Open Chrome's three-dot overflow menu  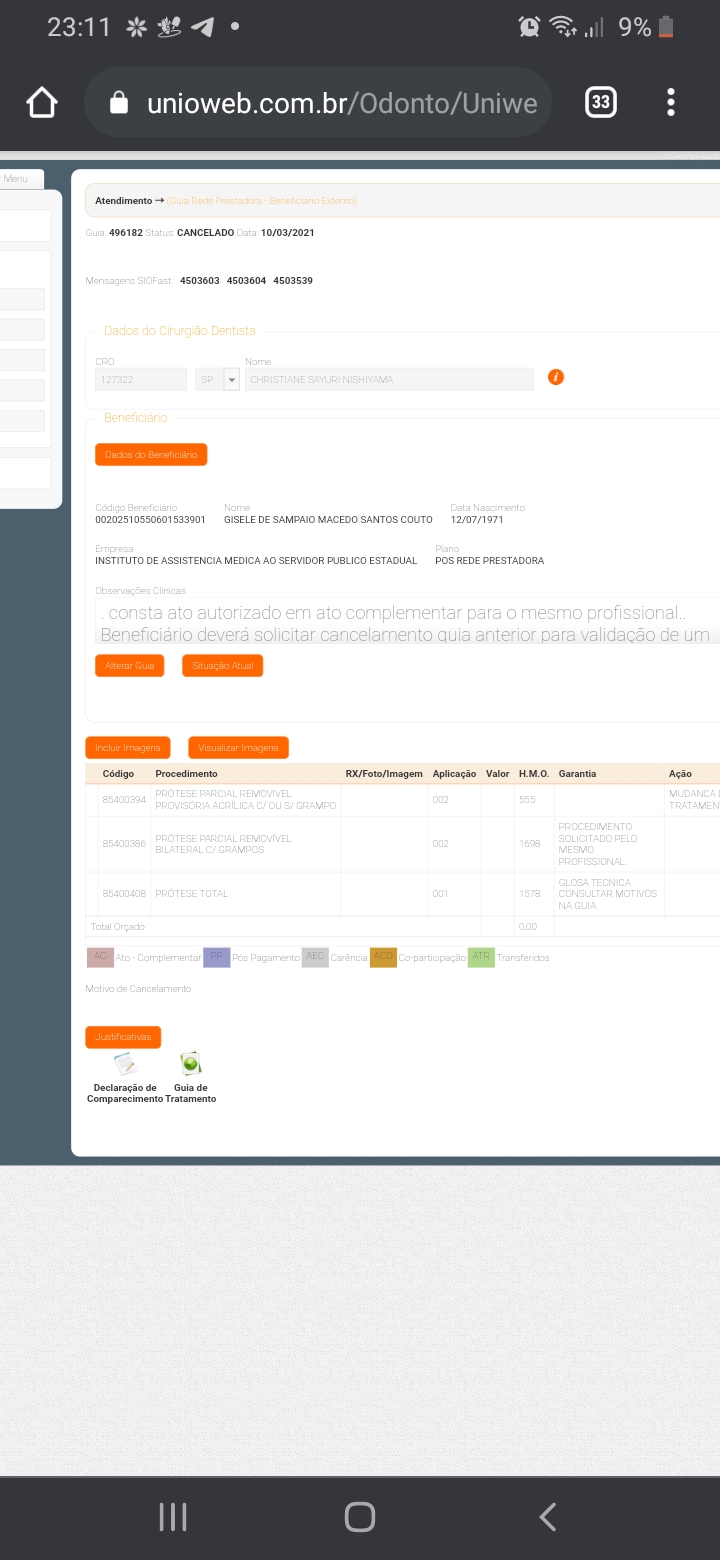(670, 102)
